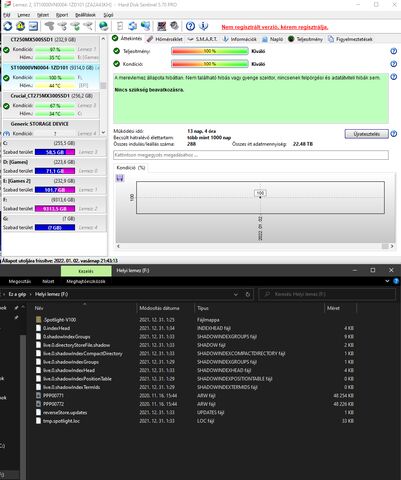Select the Crucial_CT275MX300SSD1 disk
The width and height of the screenshot is (401, 480).
coord(51,105)
